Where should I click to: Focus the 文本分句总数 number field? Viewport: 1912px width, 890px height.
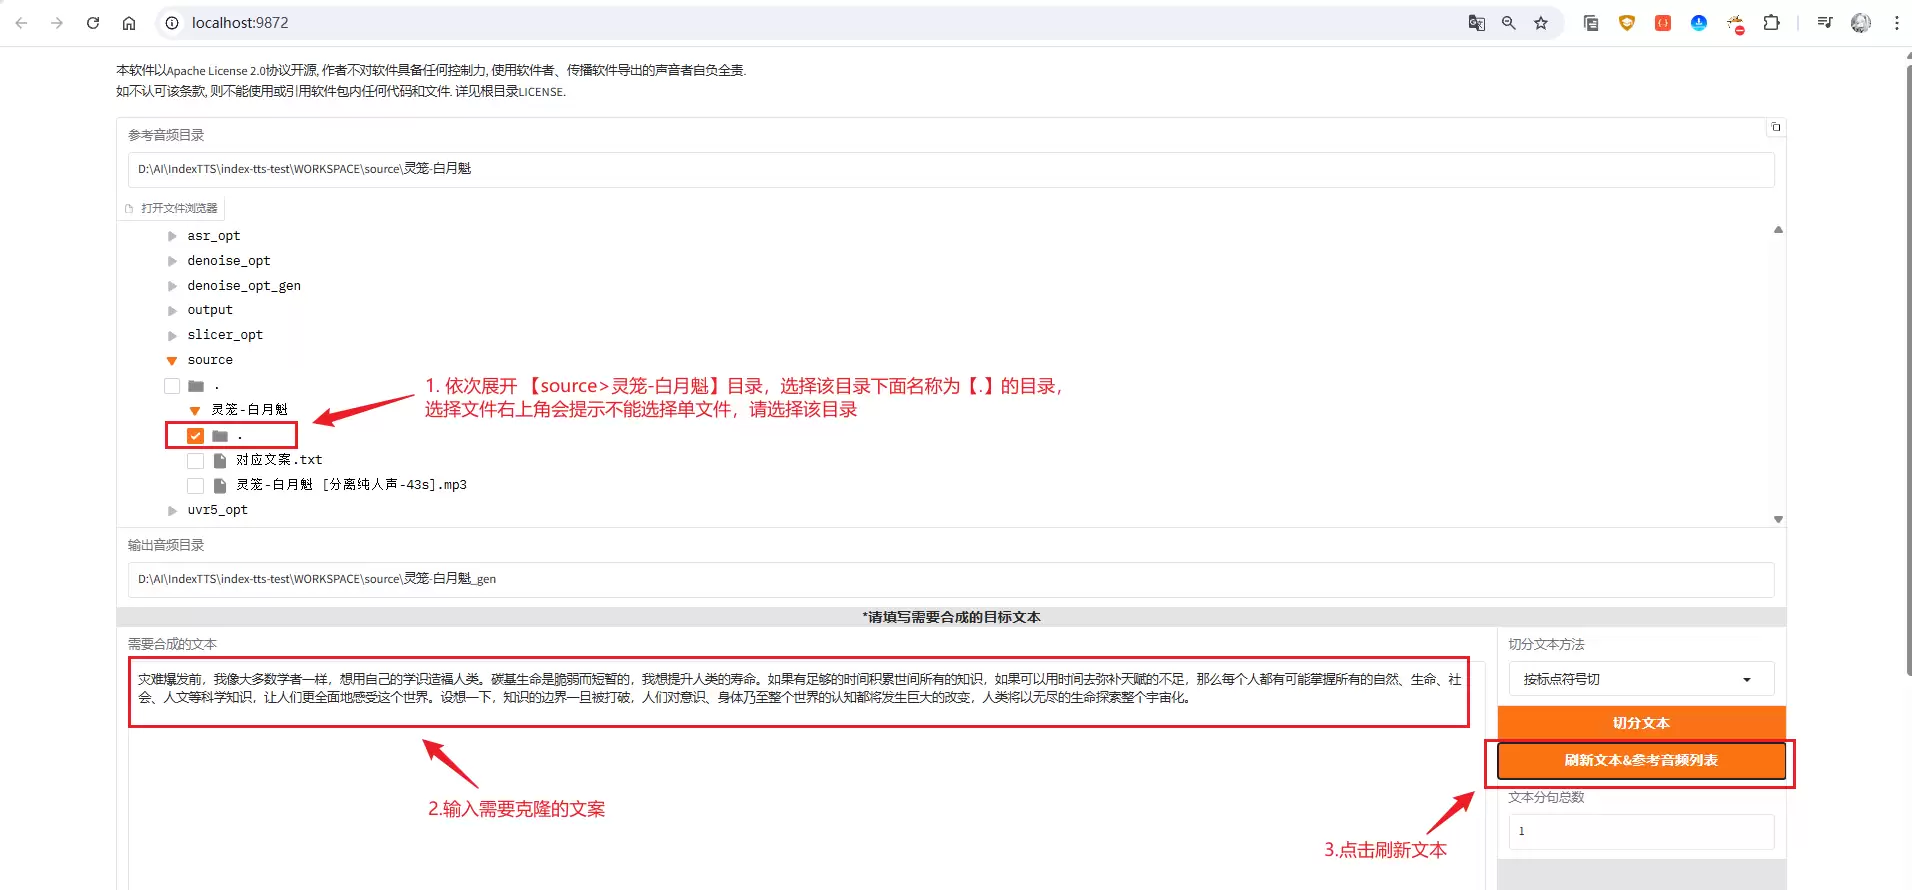(1641, 831)
